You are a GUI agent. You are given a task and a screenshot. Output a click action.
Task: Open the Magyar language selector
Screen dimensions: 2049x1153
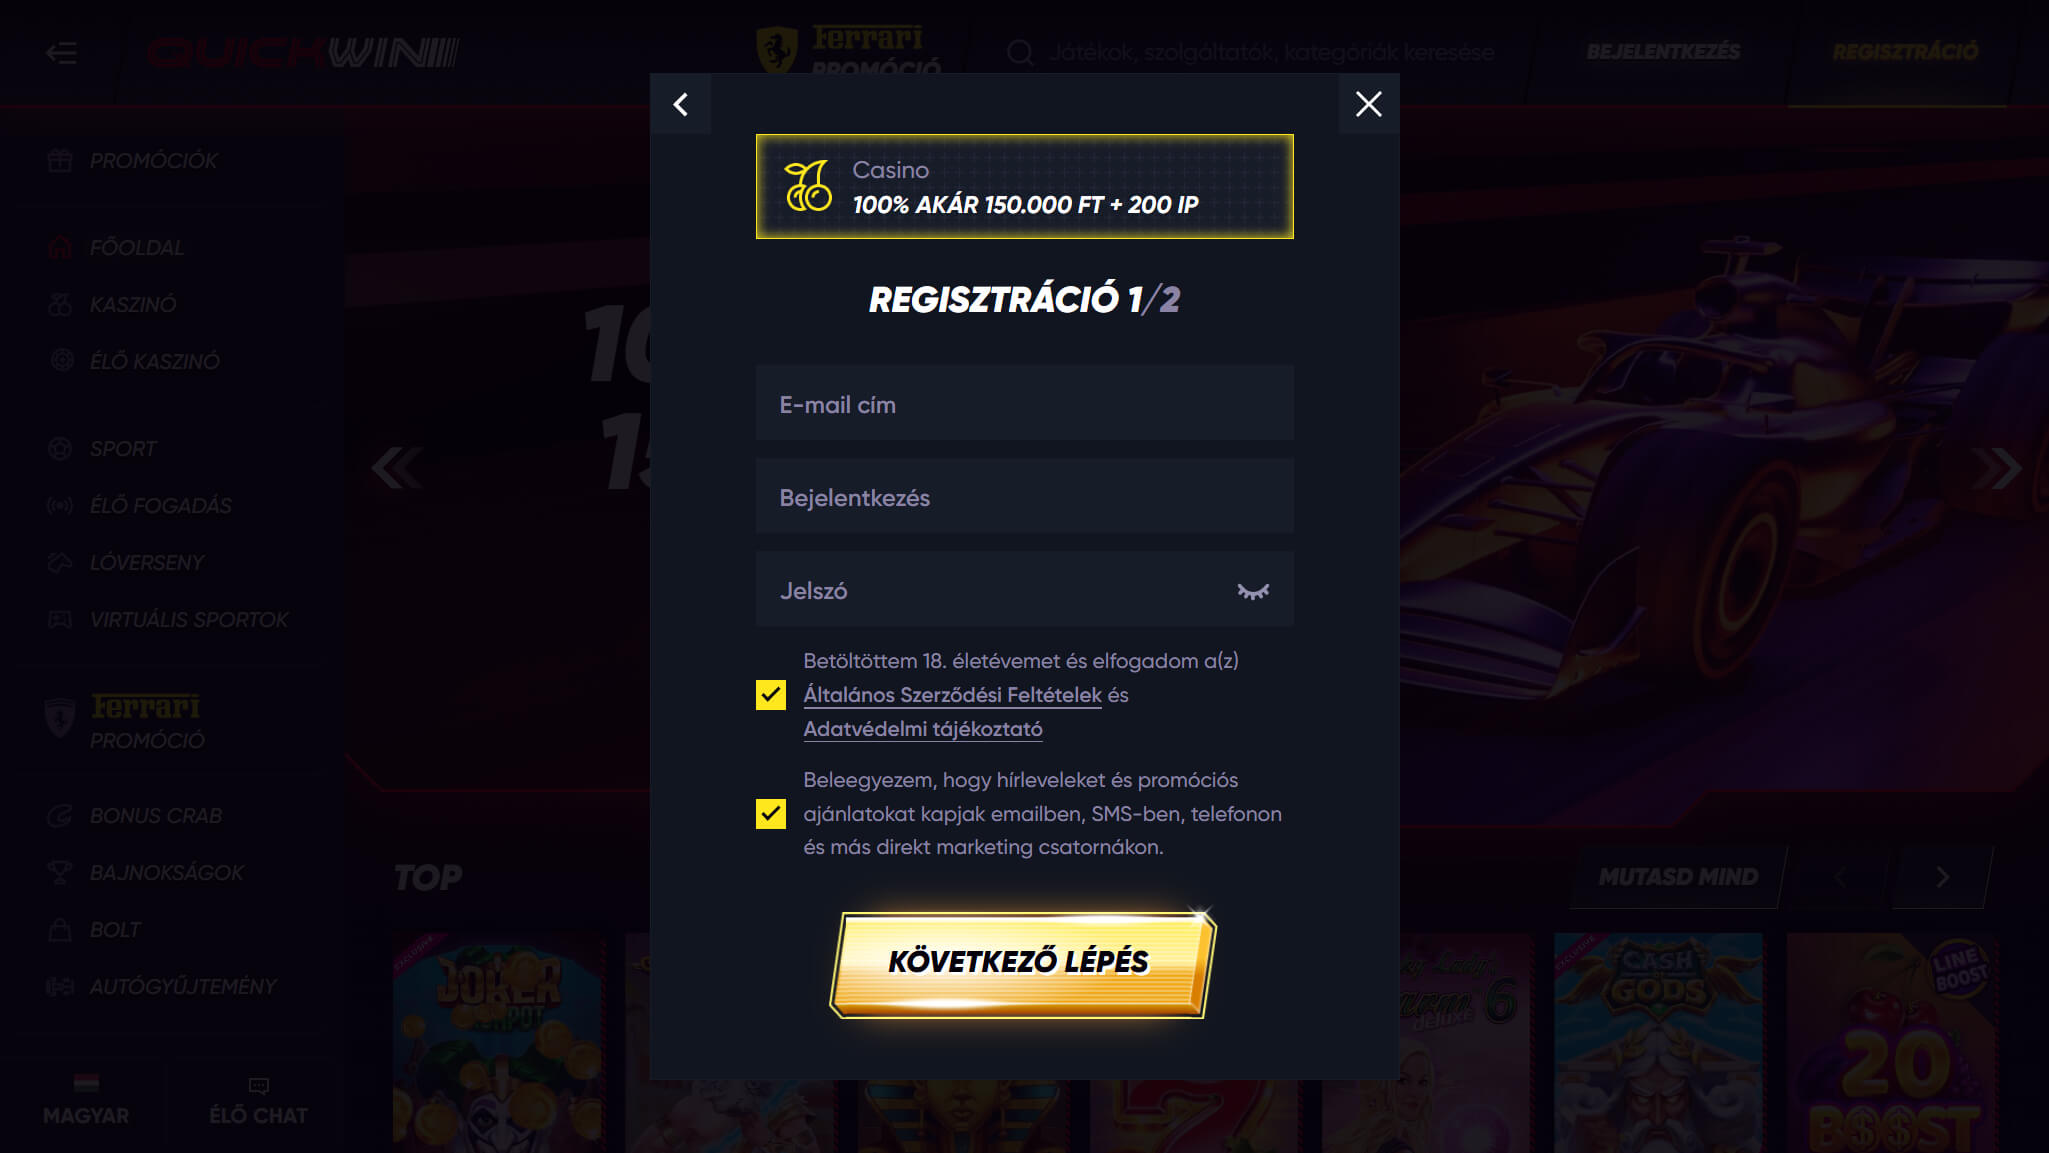86,1101
